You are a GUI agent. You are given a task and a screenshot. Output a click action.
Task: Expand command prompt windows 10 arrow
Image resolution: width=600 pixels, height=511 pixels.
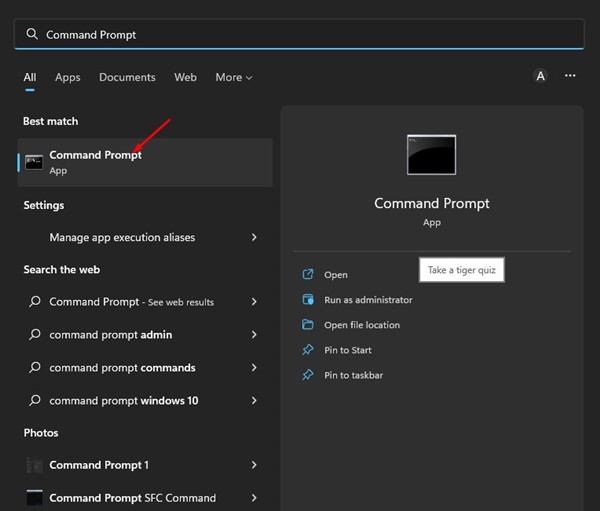[254, 400]
